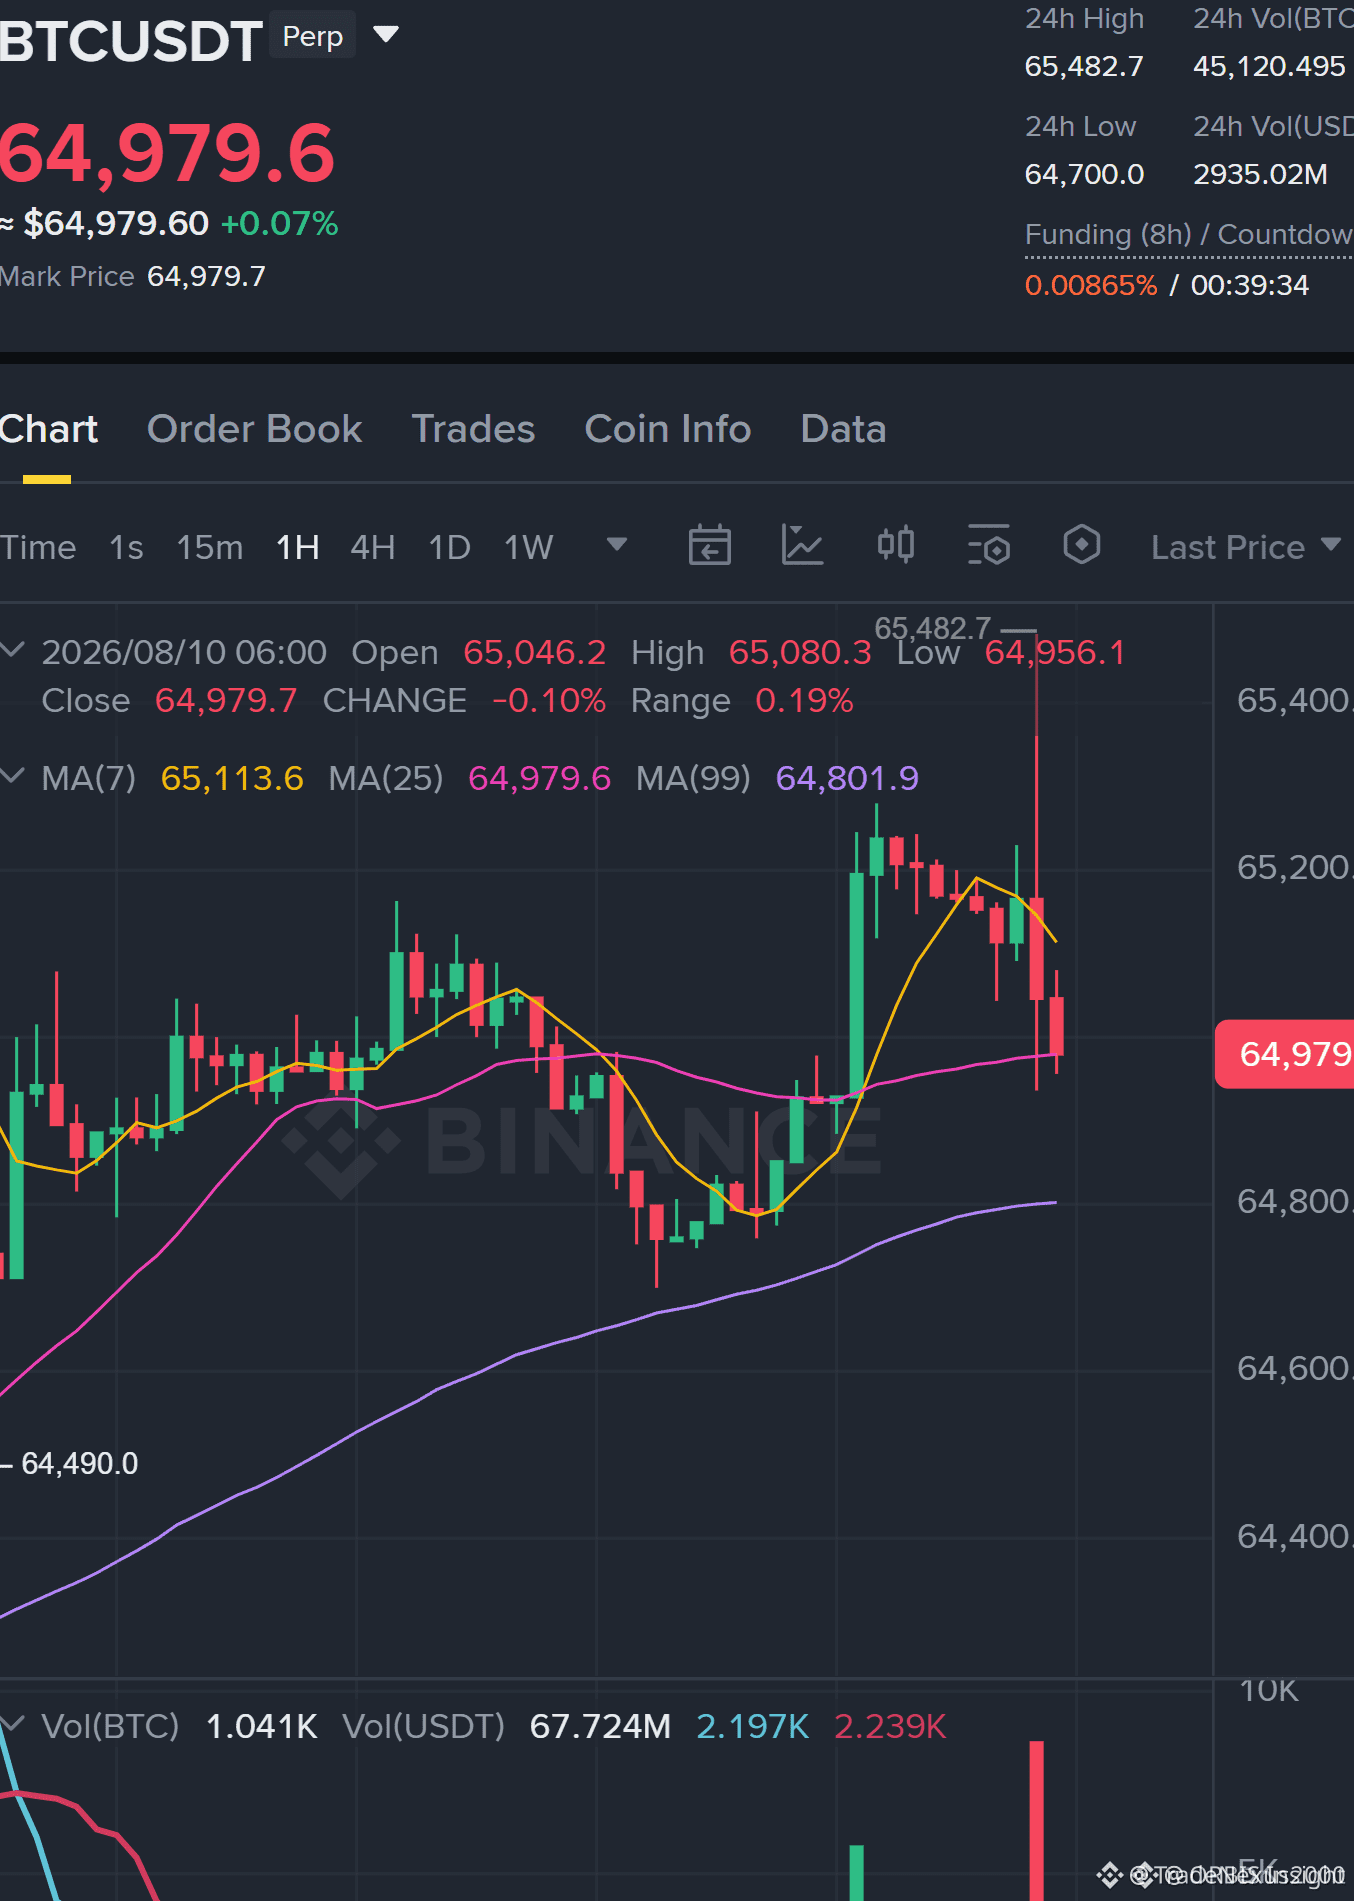This screenshot has height=1901, width=1354.
Task: Open the chart indicators line-graph icon
Action: 802,546
